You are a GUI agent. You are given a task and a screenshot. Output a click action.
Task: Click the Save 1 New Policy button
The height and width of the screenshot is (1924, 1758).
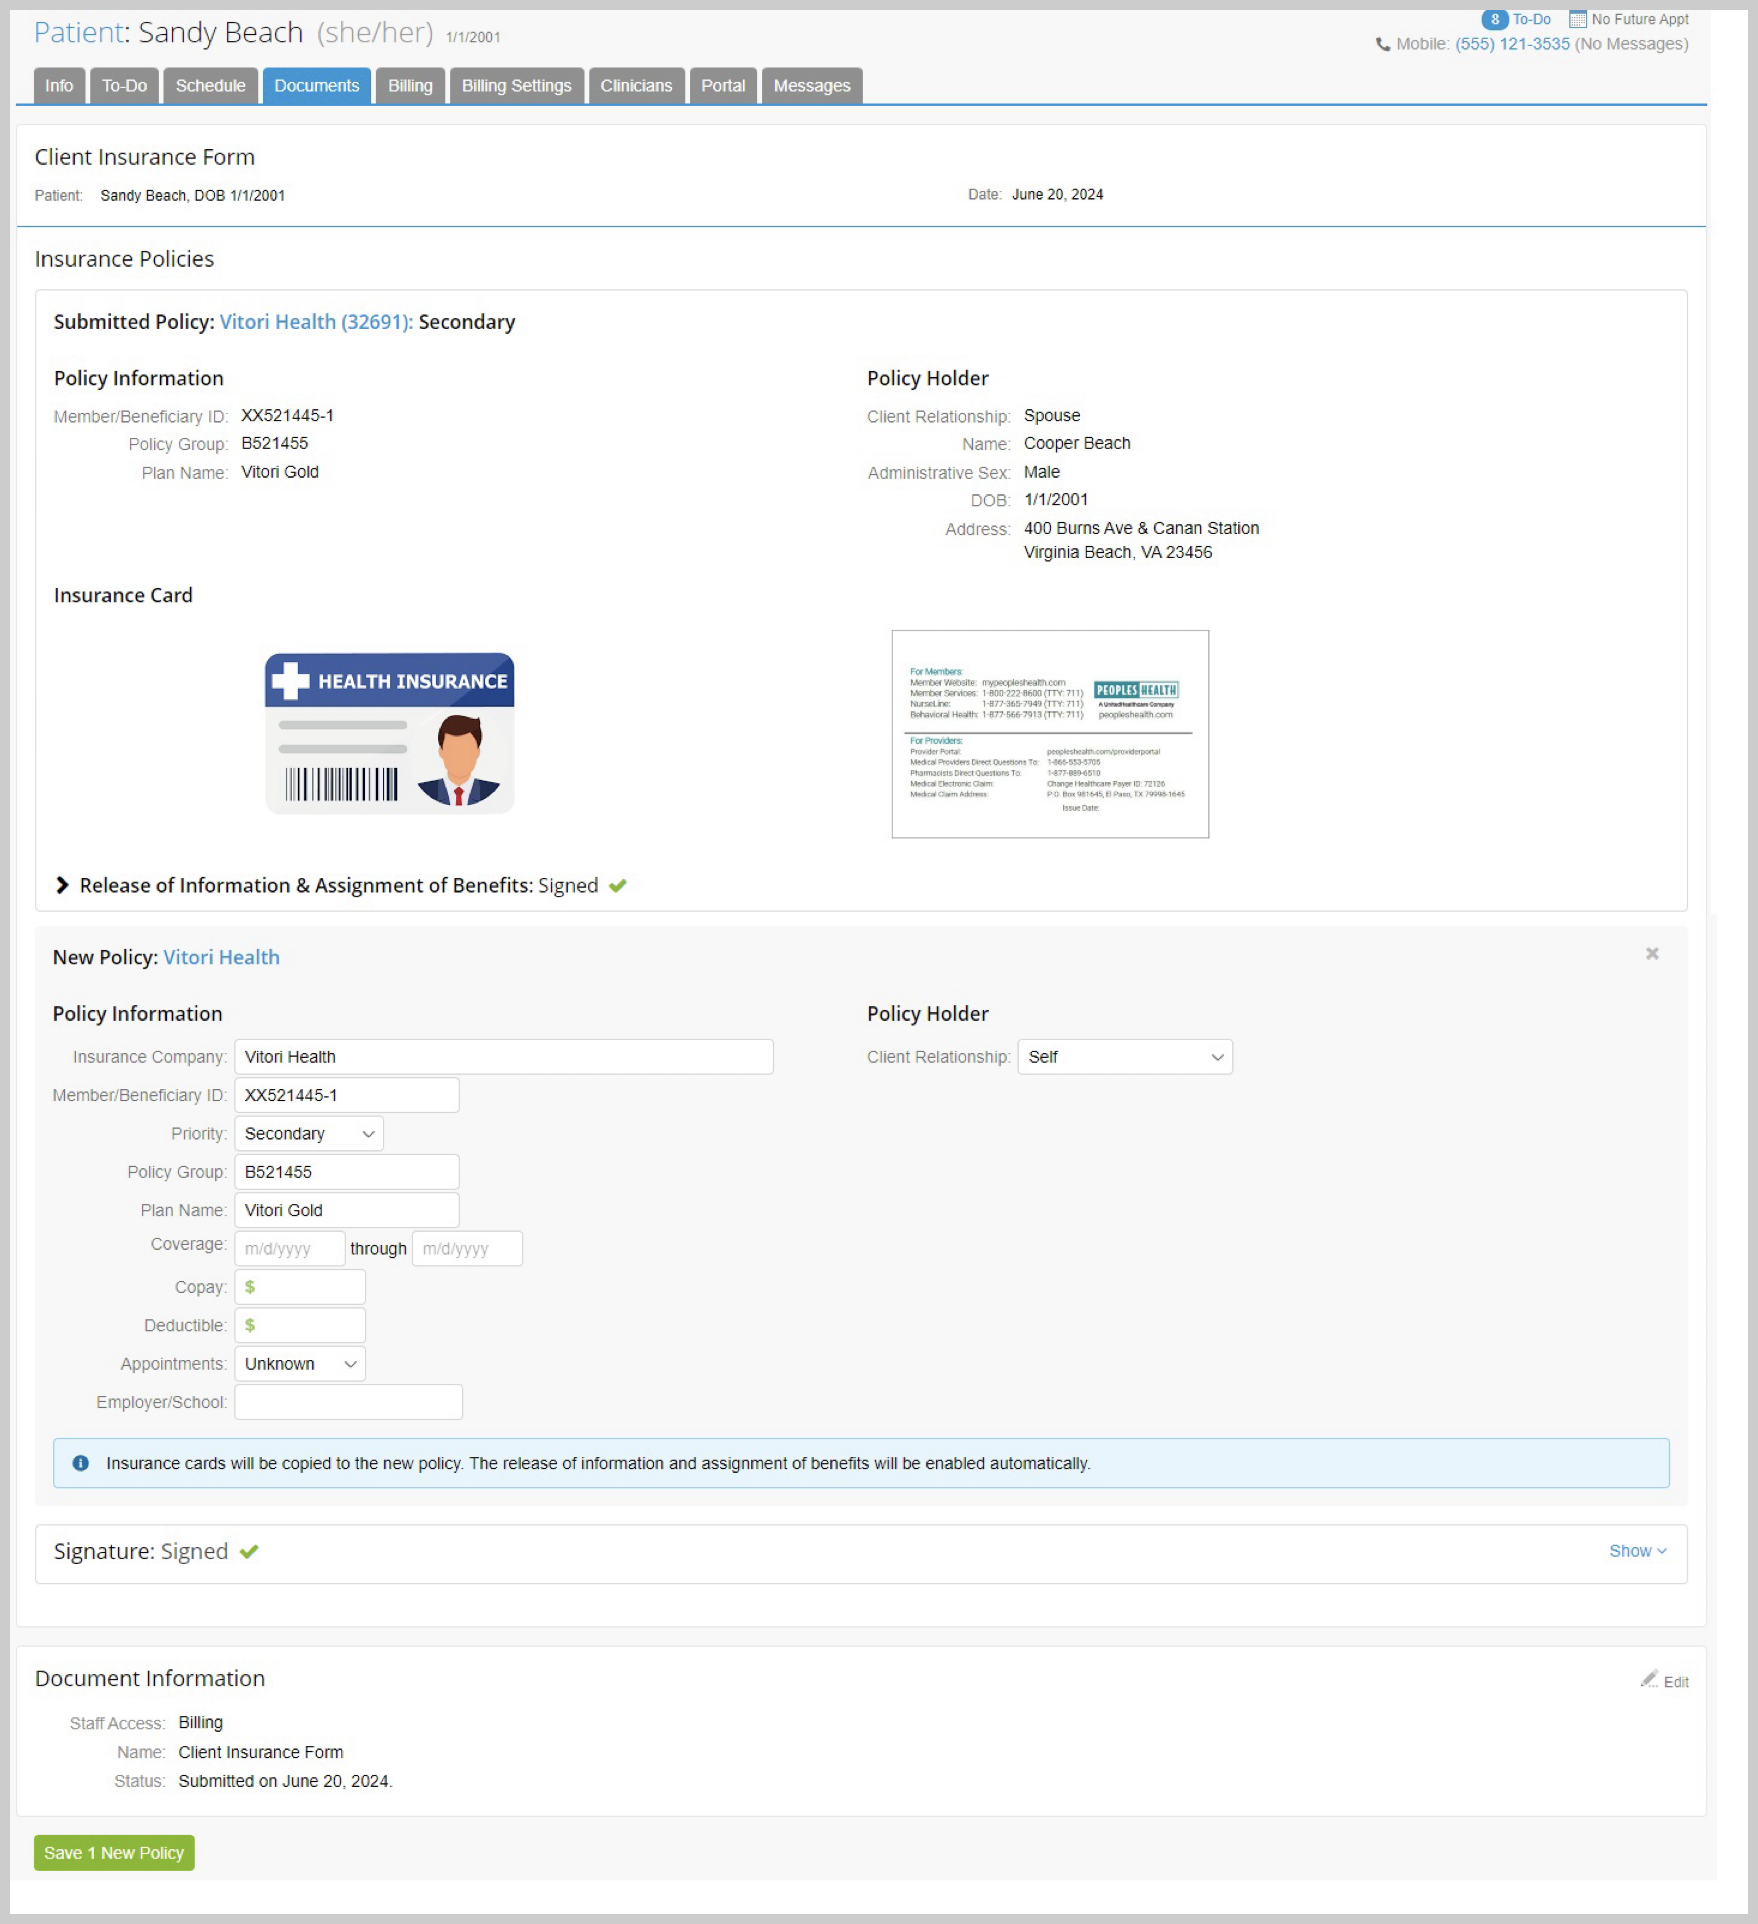(113, 1853)
